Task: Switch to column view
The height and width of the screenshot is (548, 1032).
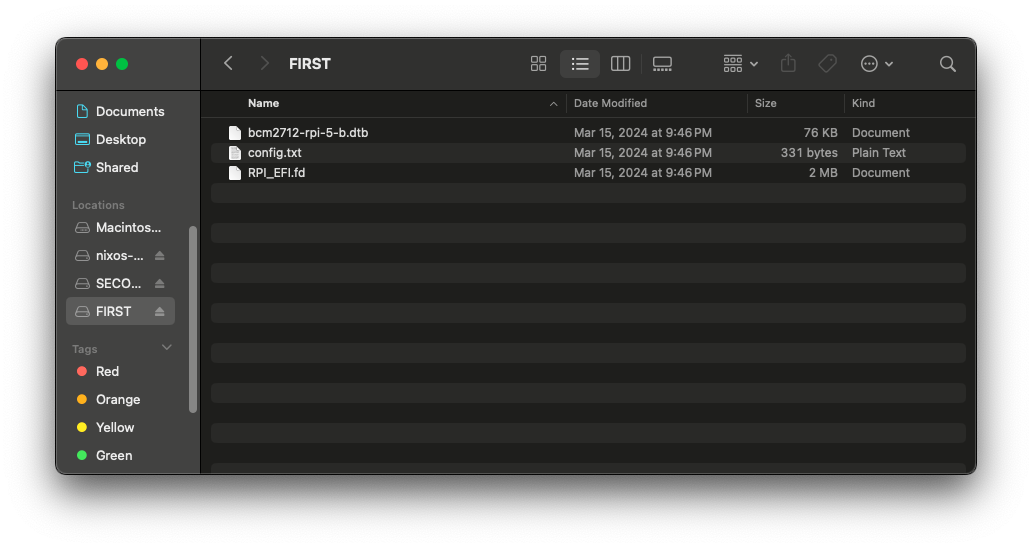Action: [620, 64]
